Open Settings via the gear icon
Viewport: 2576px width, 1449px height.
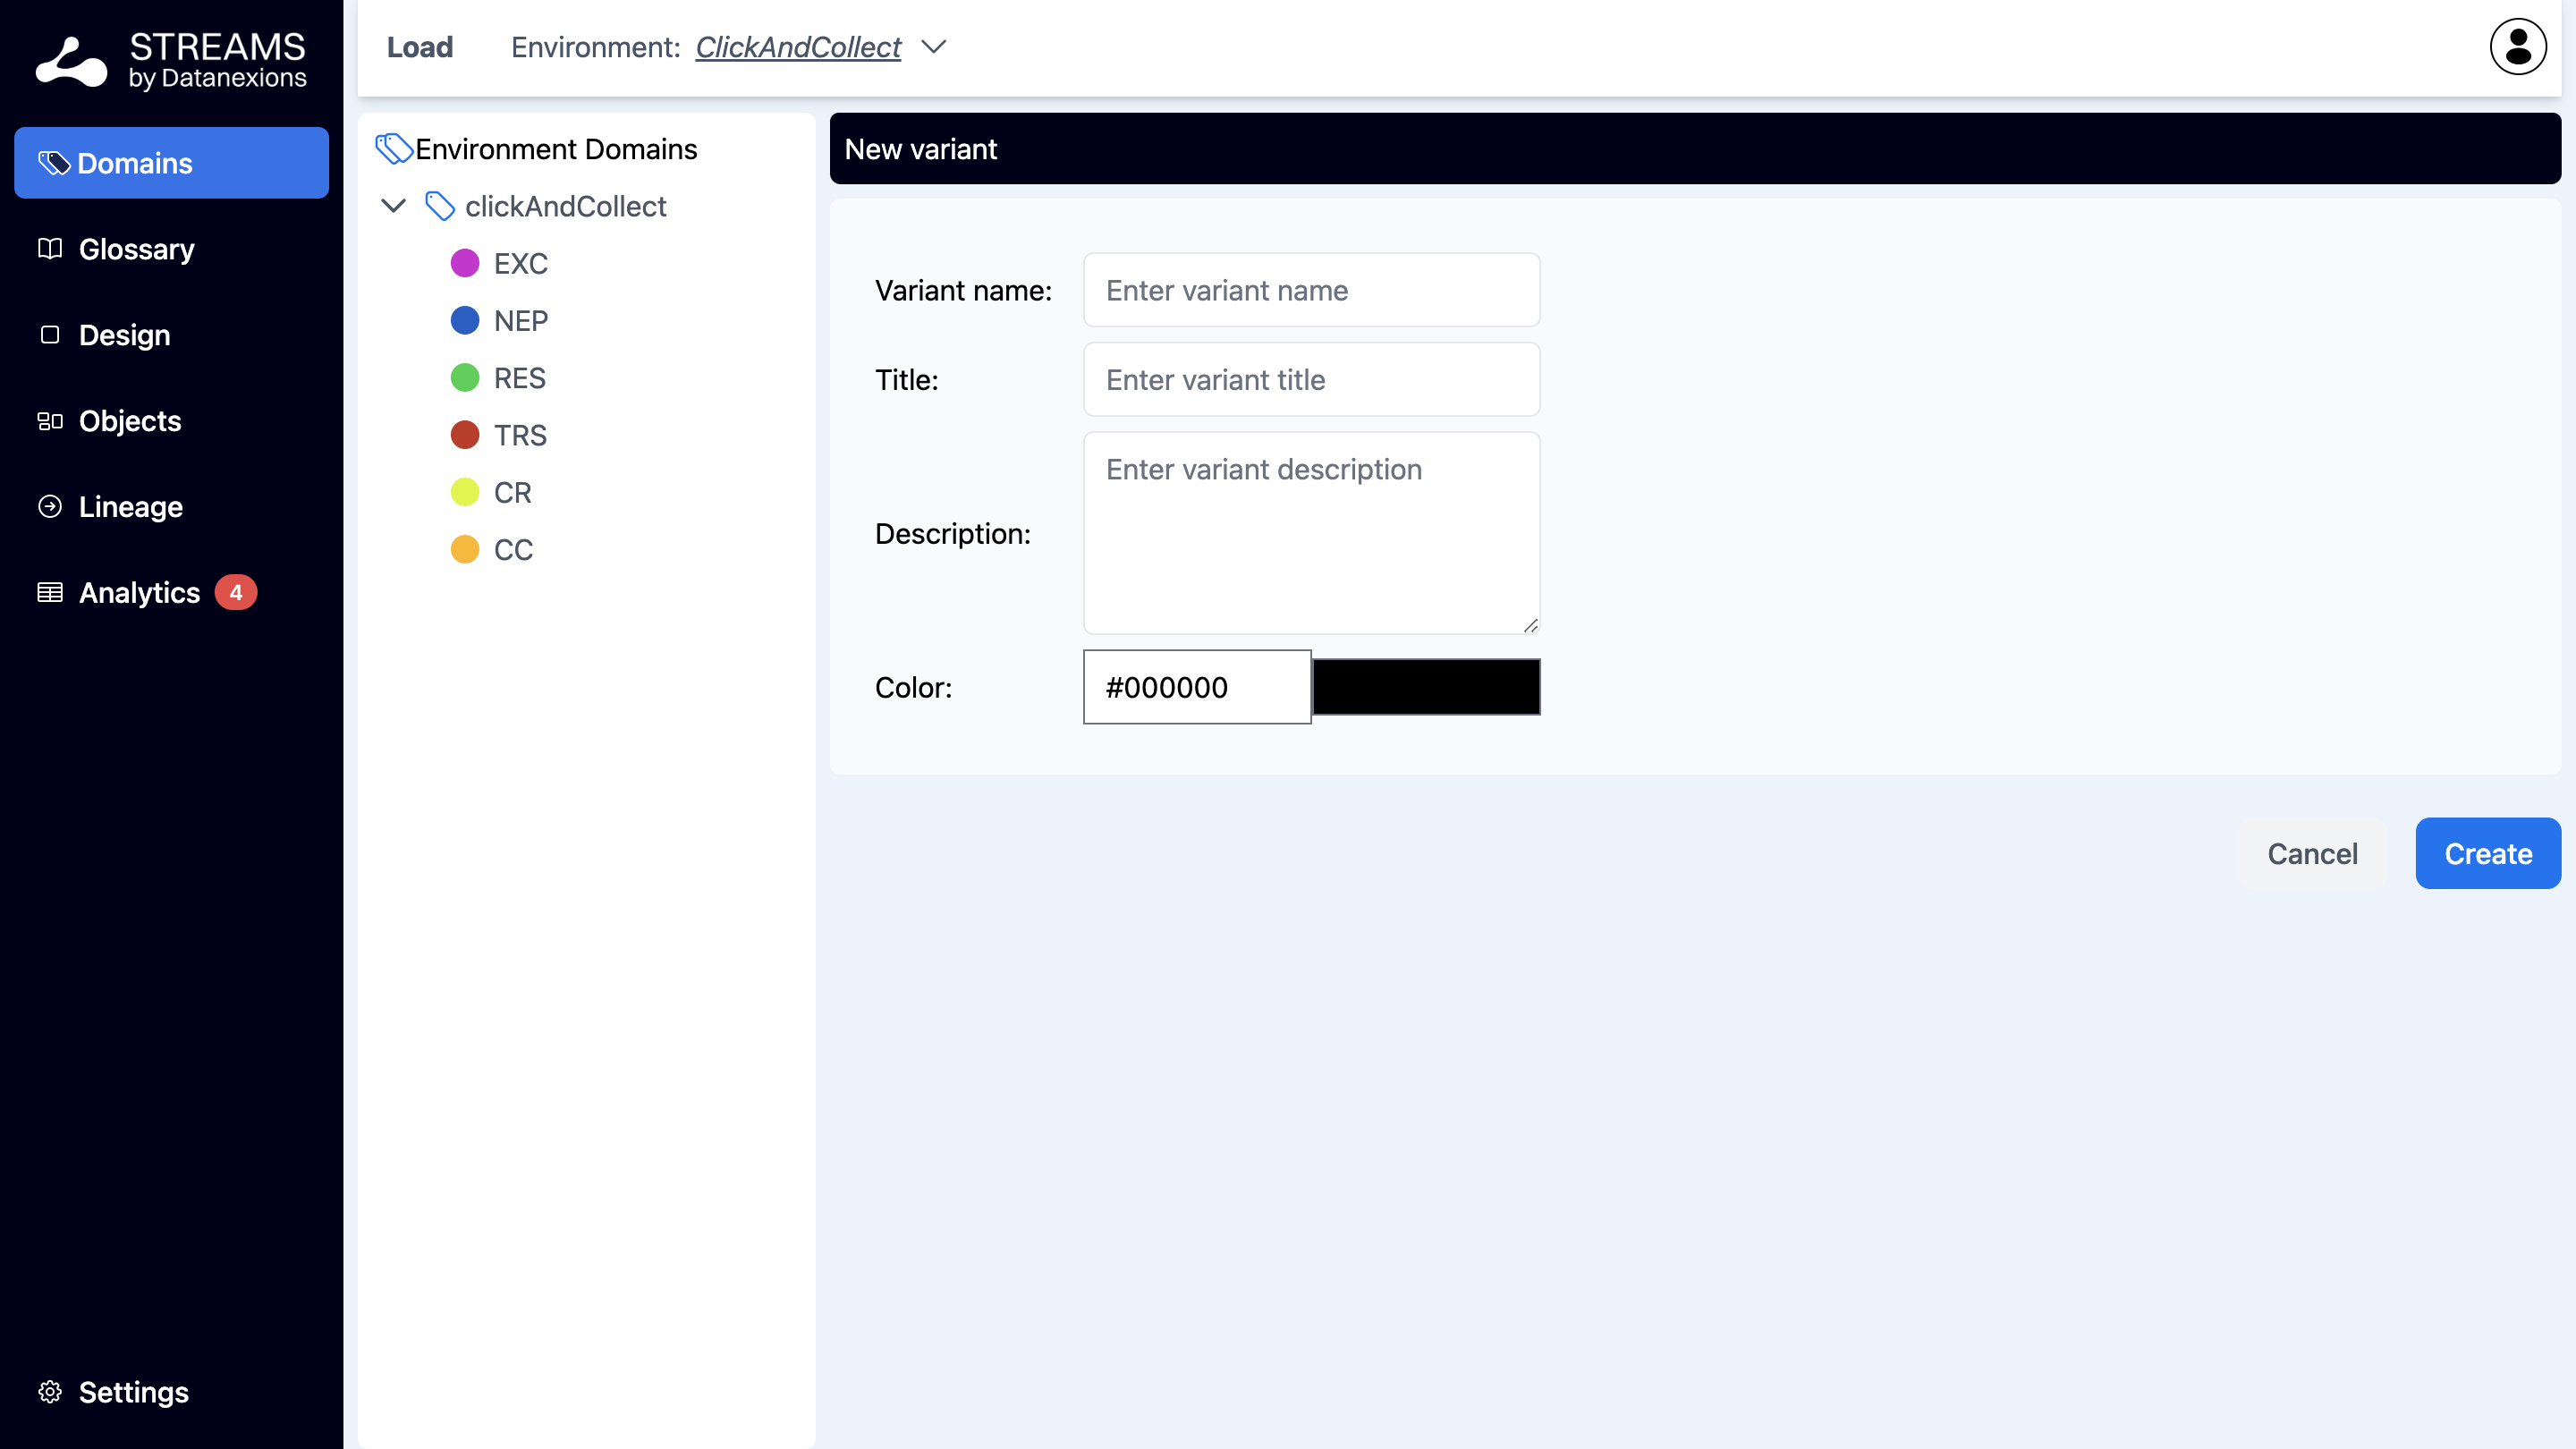50,1391
